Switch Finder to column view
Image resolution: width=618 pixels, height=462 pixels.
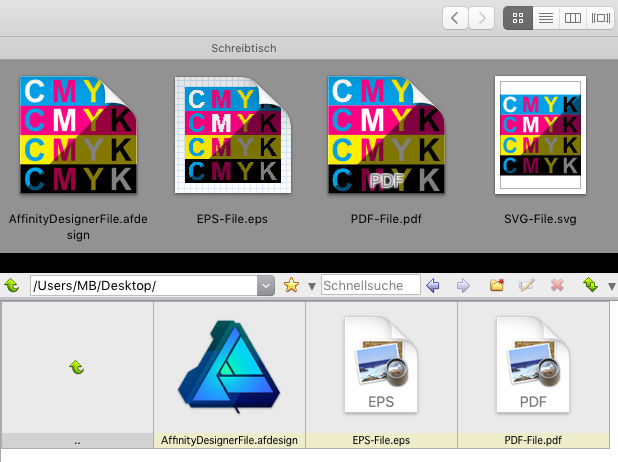[x=573, y=18]
